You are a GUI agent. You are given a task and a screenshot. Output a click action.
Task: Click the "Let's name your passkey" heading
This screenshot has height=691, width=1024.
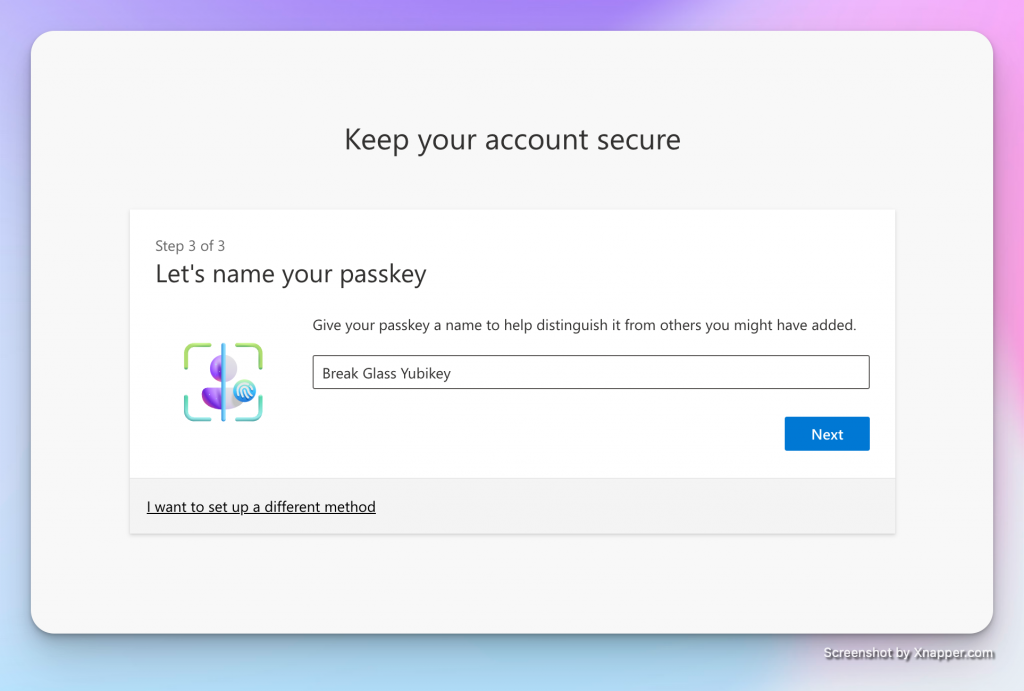pyautogui.click(x=291, y=274)
